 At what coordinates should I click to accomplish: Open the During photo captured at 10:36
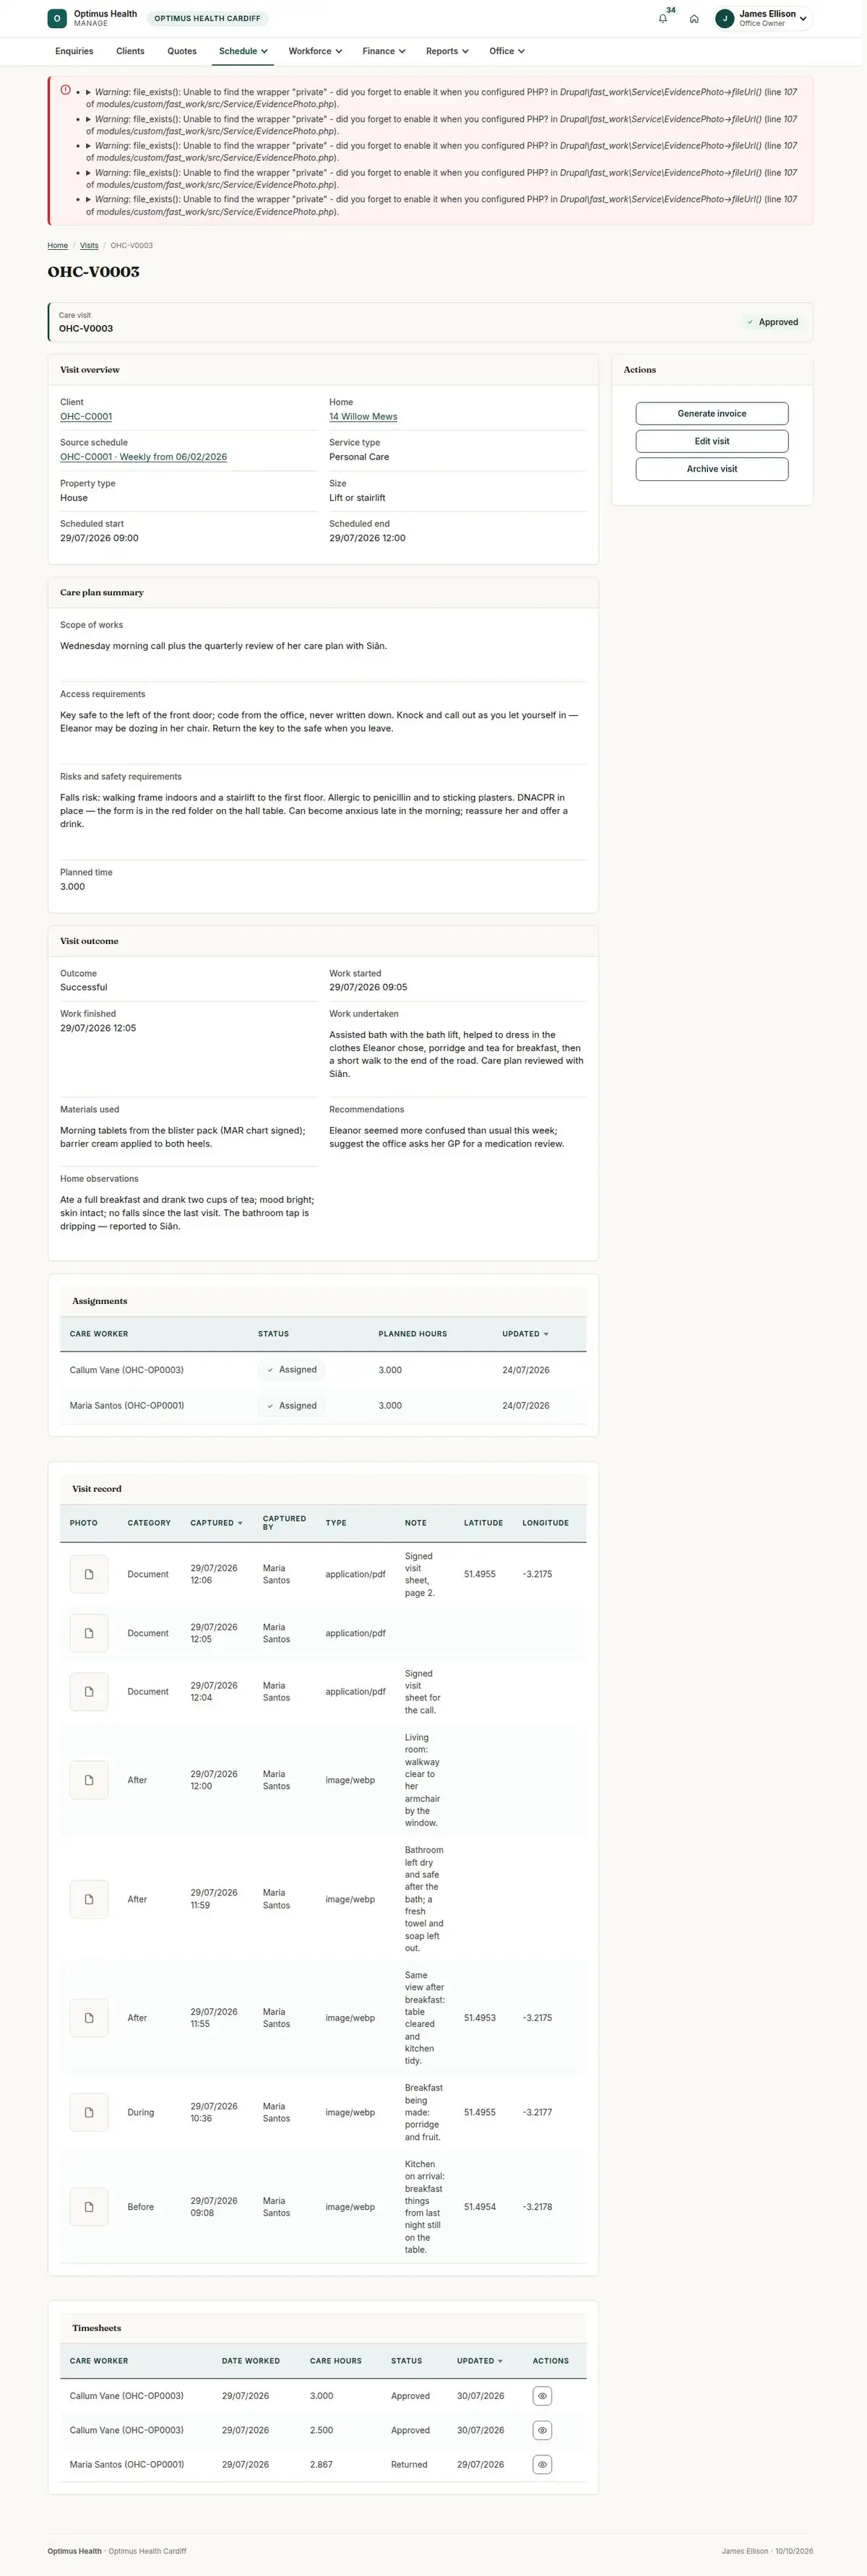[x=89, y=2112]
